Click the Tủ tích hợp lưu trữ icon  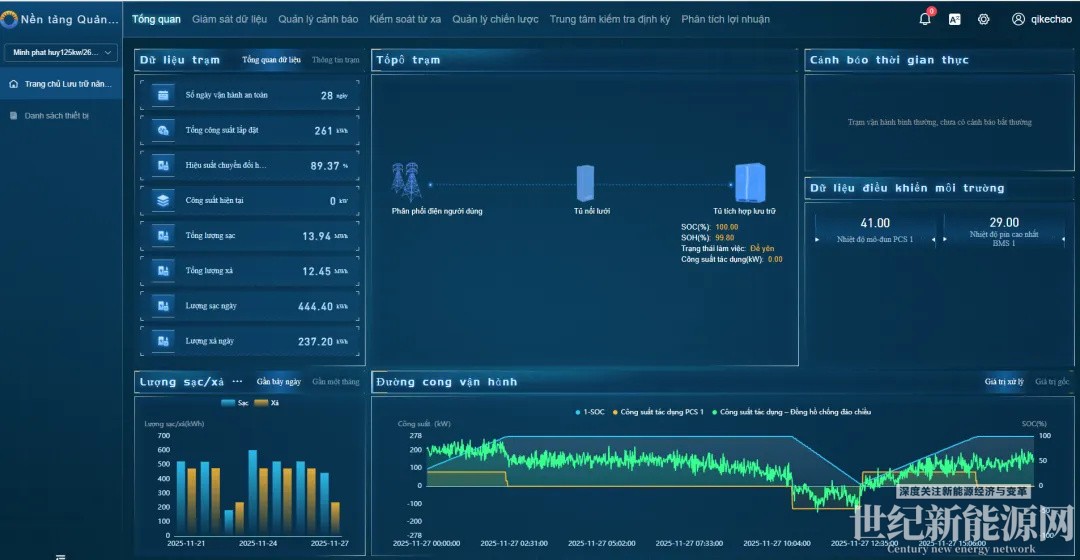pos(749,183)
